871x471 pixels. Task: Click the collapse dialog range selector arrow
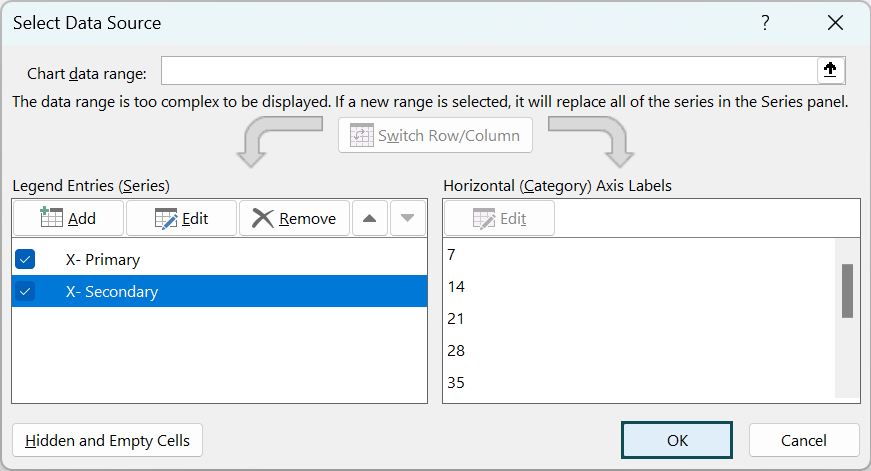click(830, 70)
